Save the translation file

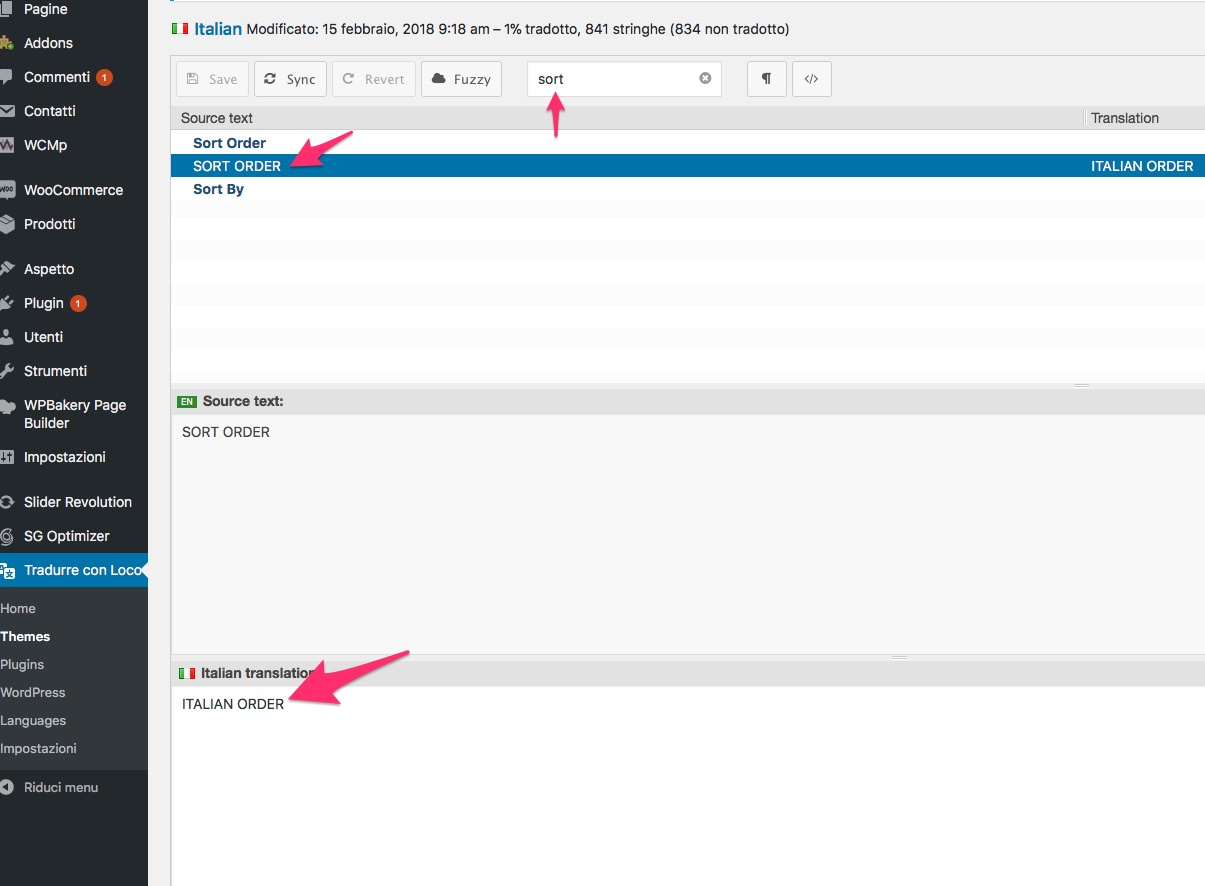[x=212, y=79]
